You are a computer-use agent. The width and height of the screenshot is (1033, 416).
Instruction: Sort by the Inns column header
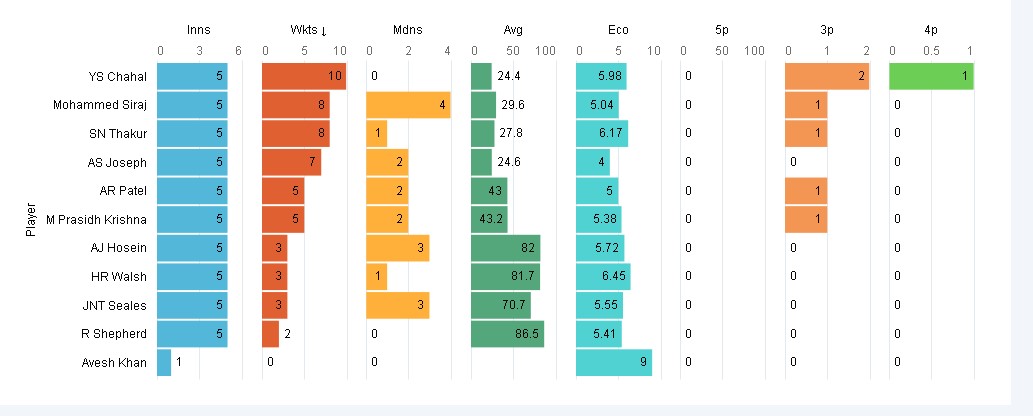tap(199, 30)
